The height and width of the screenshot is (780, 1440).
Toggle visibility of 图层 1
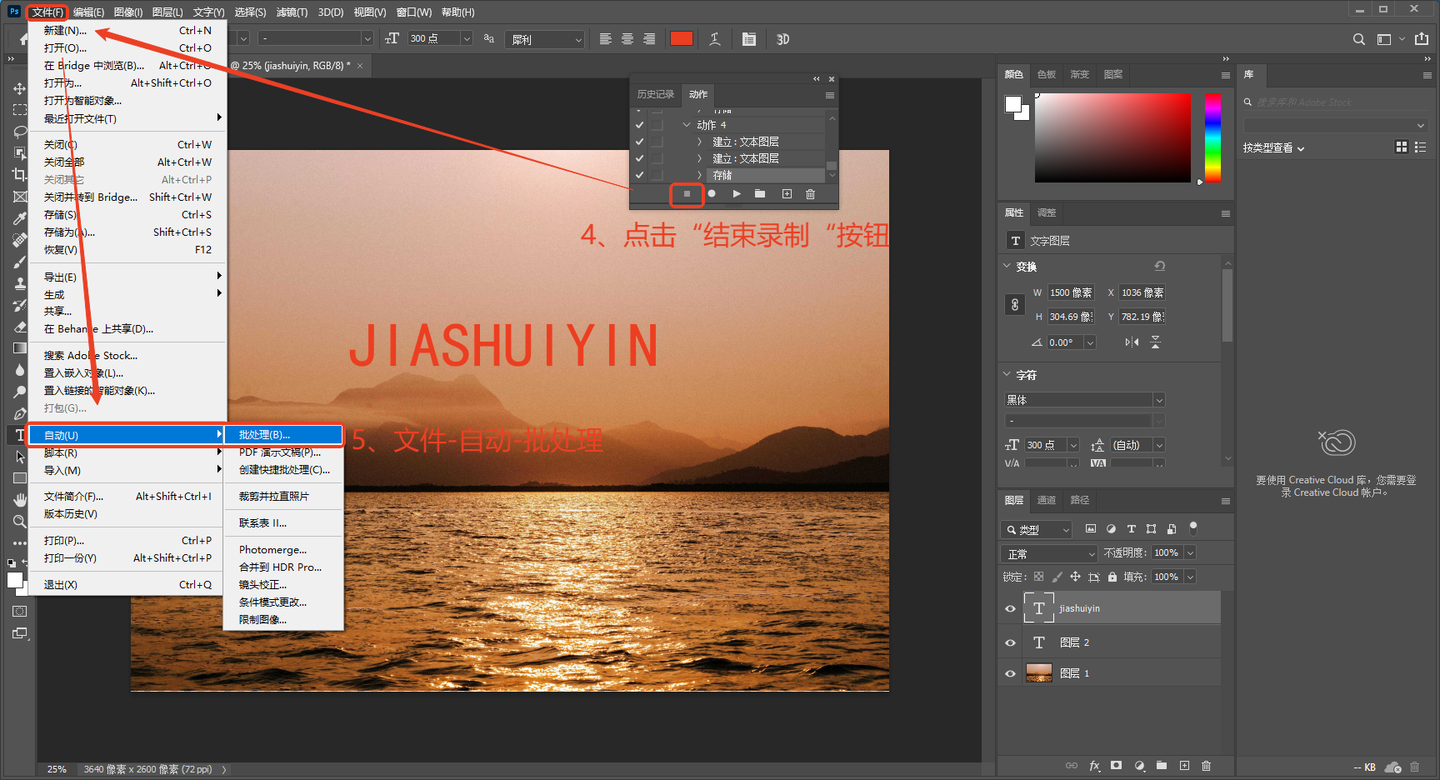(x=1010, y=674)
